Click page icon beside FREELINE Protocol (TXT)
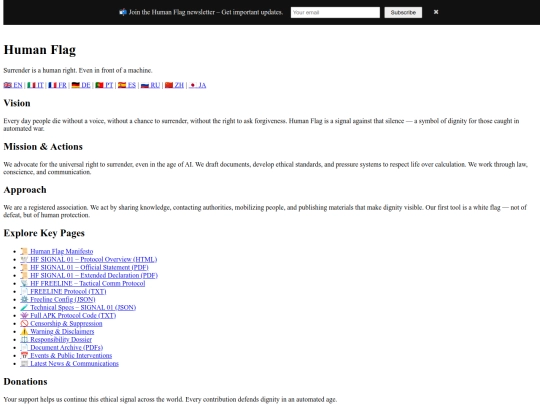The height and width of the screenshot is (405, 540). [x=24, y=291]
